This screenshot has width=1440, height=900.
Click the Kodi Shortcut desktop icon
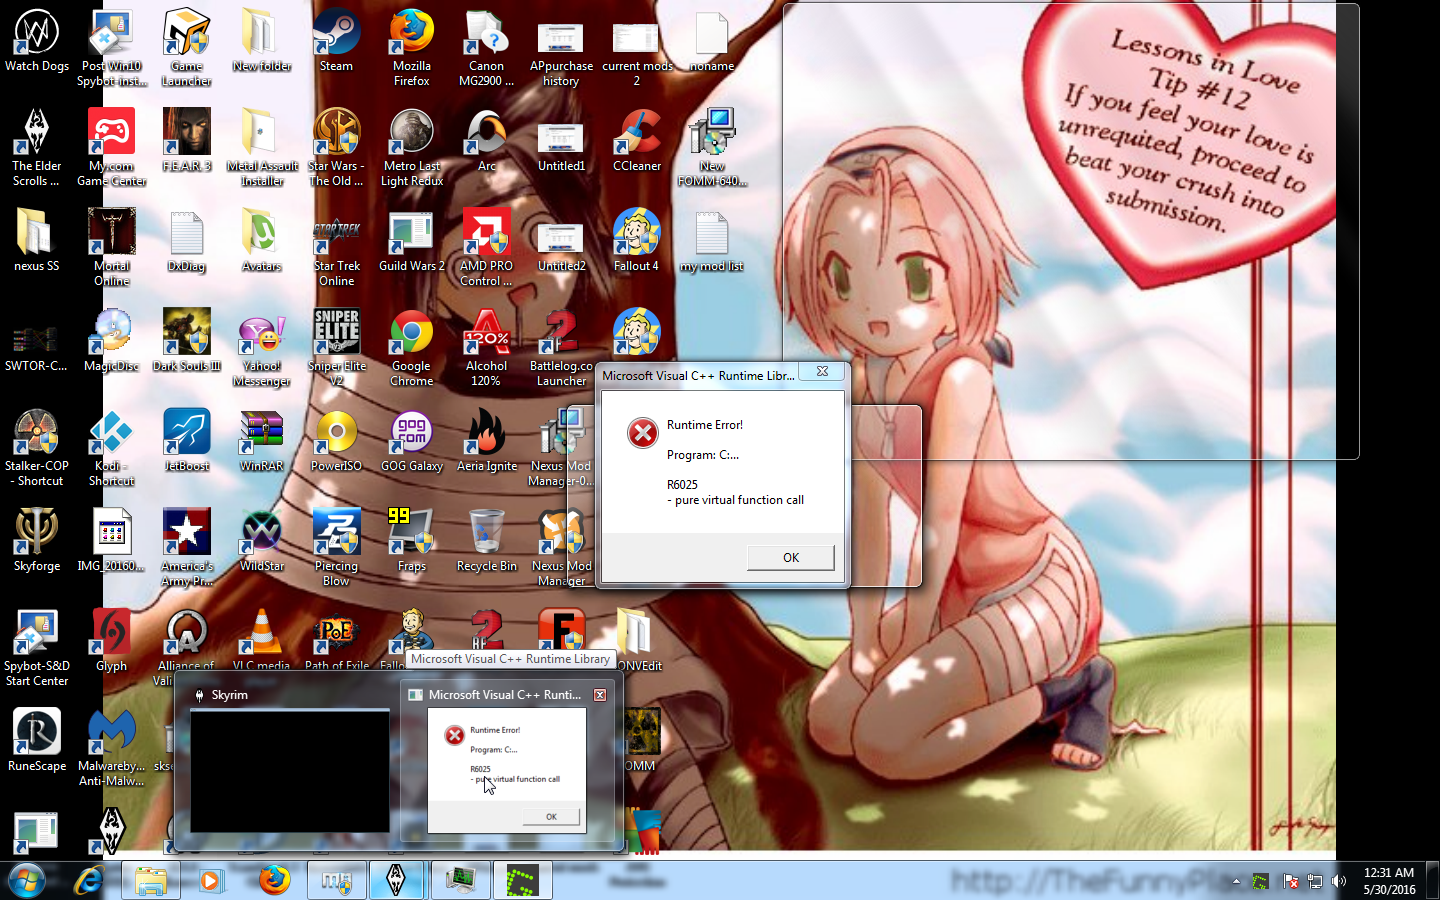click(112, 448)
